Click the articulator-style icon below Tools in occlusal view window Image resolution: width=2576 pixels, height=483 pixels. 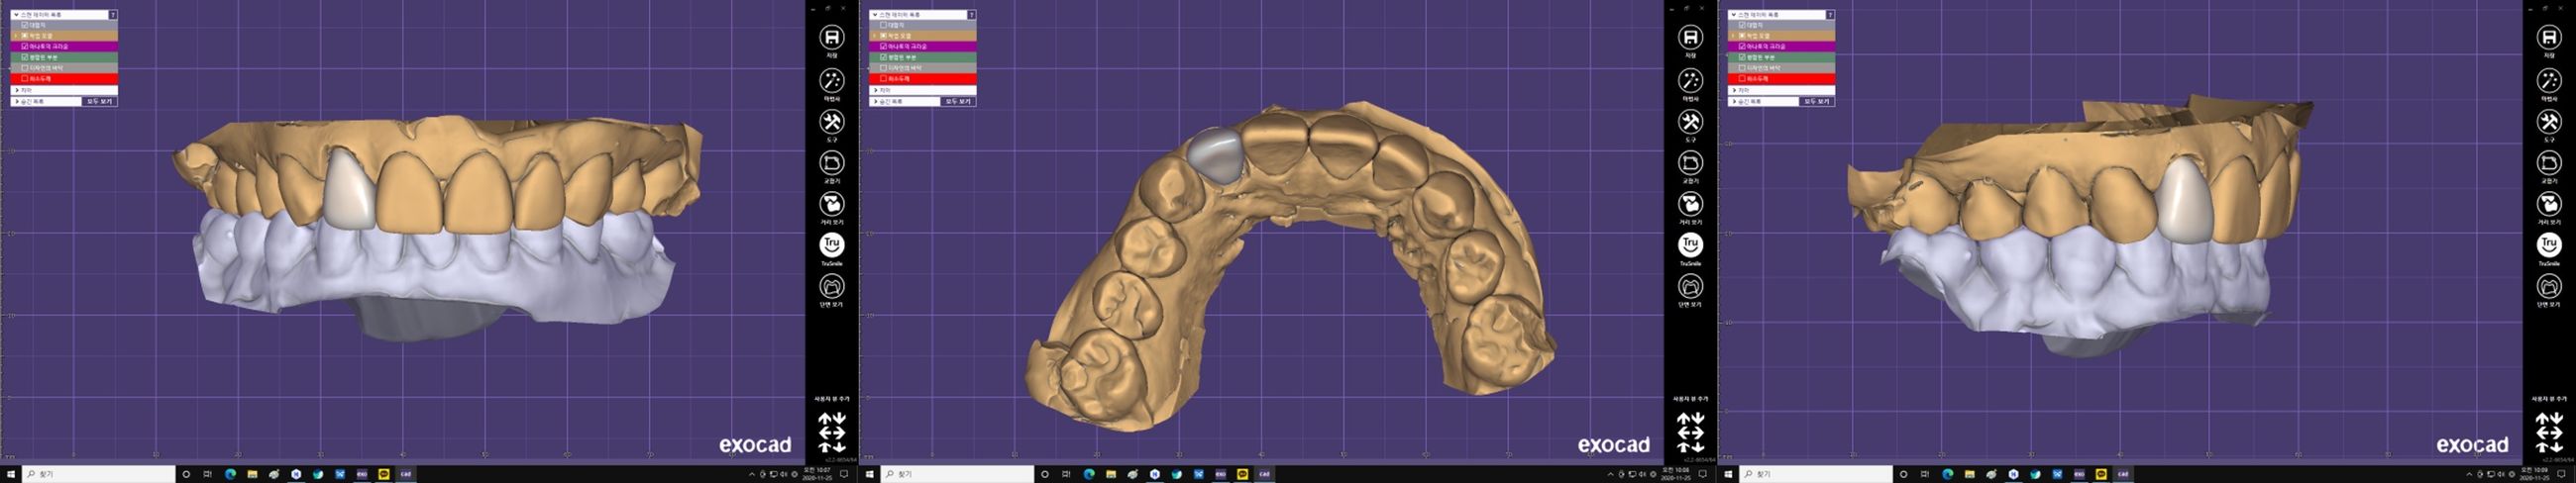[x=1690, y=163]
